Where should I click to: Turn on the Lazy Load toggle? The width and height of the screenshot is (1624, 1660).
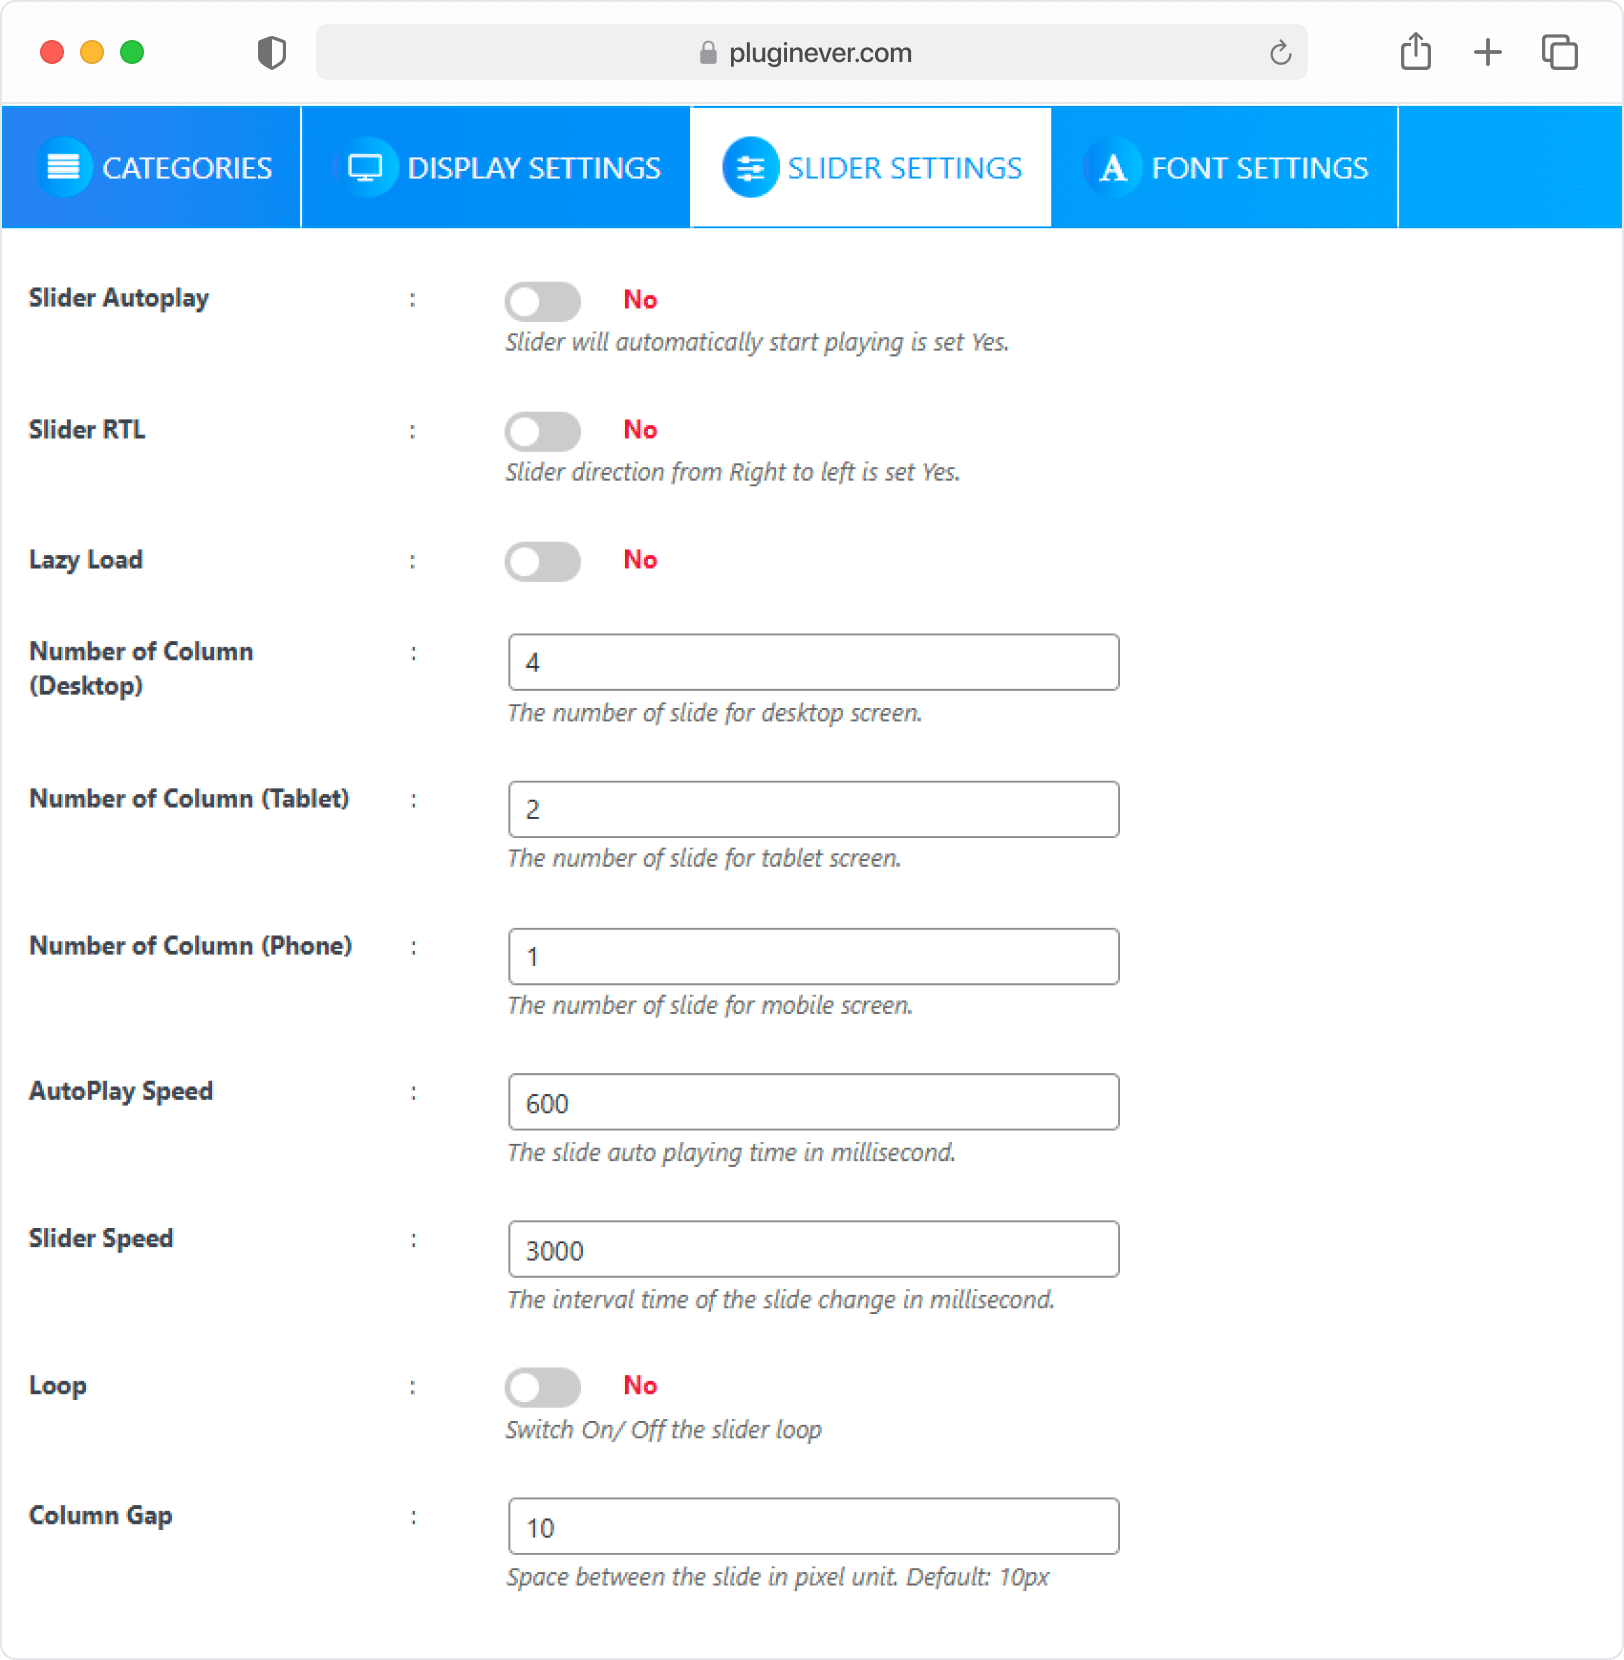point(542,561)
